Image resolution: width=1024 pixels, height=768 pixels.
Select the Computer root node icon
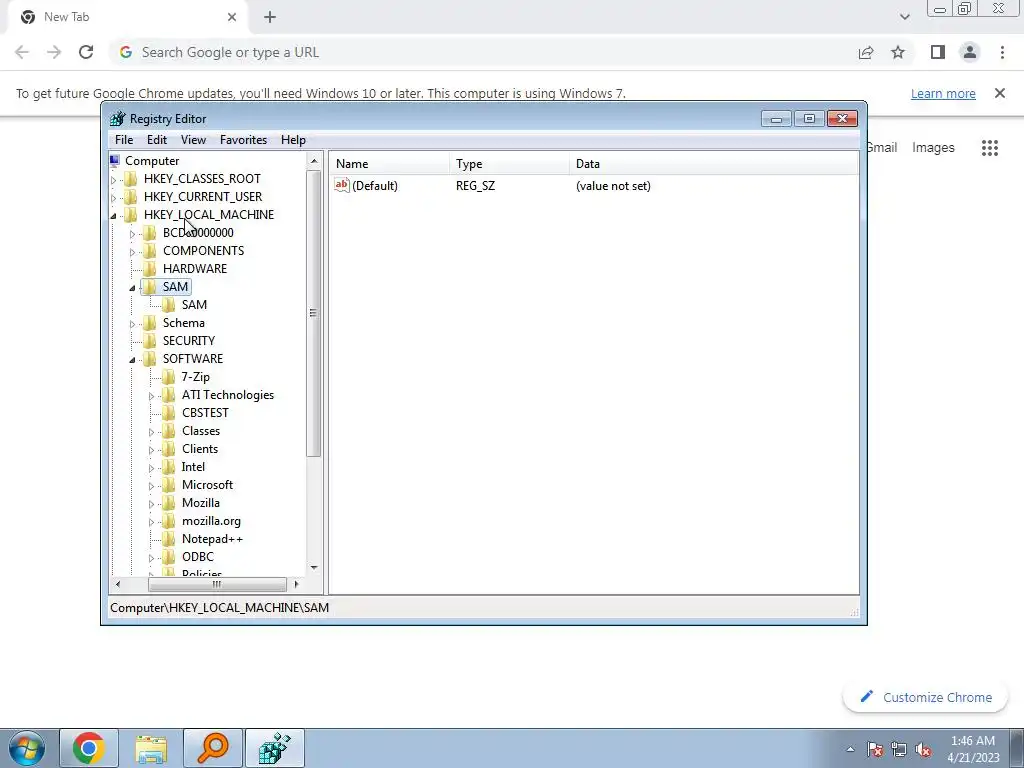pos(116,161)
